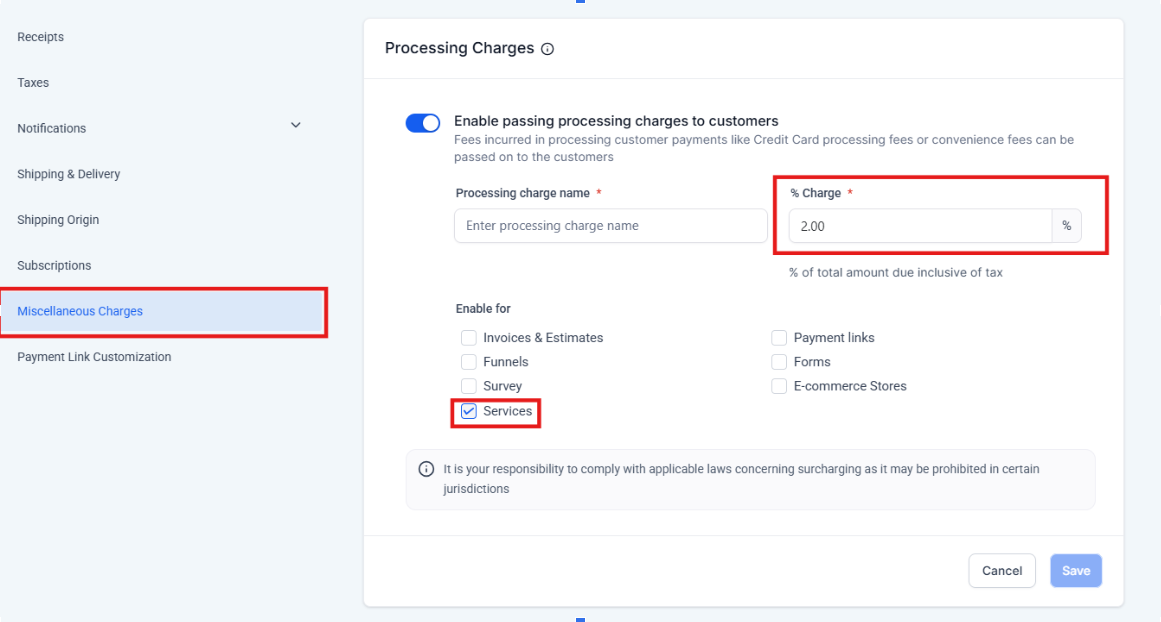
Task: Select the E-commerce Stores checkbox
Action: click(779, 386)
